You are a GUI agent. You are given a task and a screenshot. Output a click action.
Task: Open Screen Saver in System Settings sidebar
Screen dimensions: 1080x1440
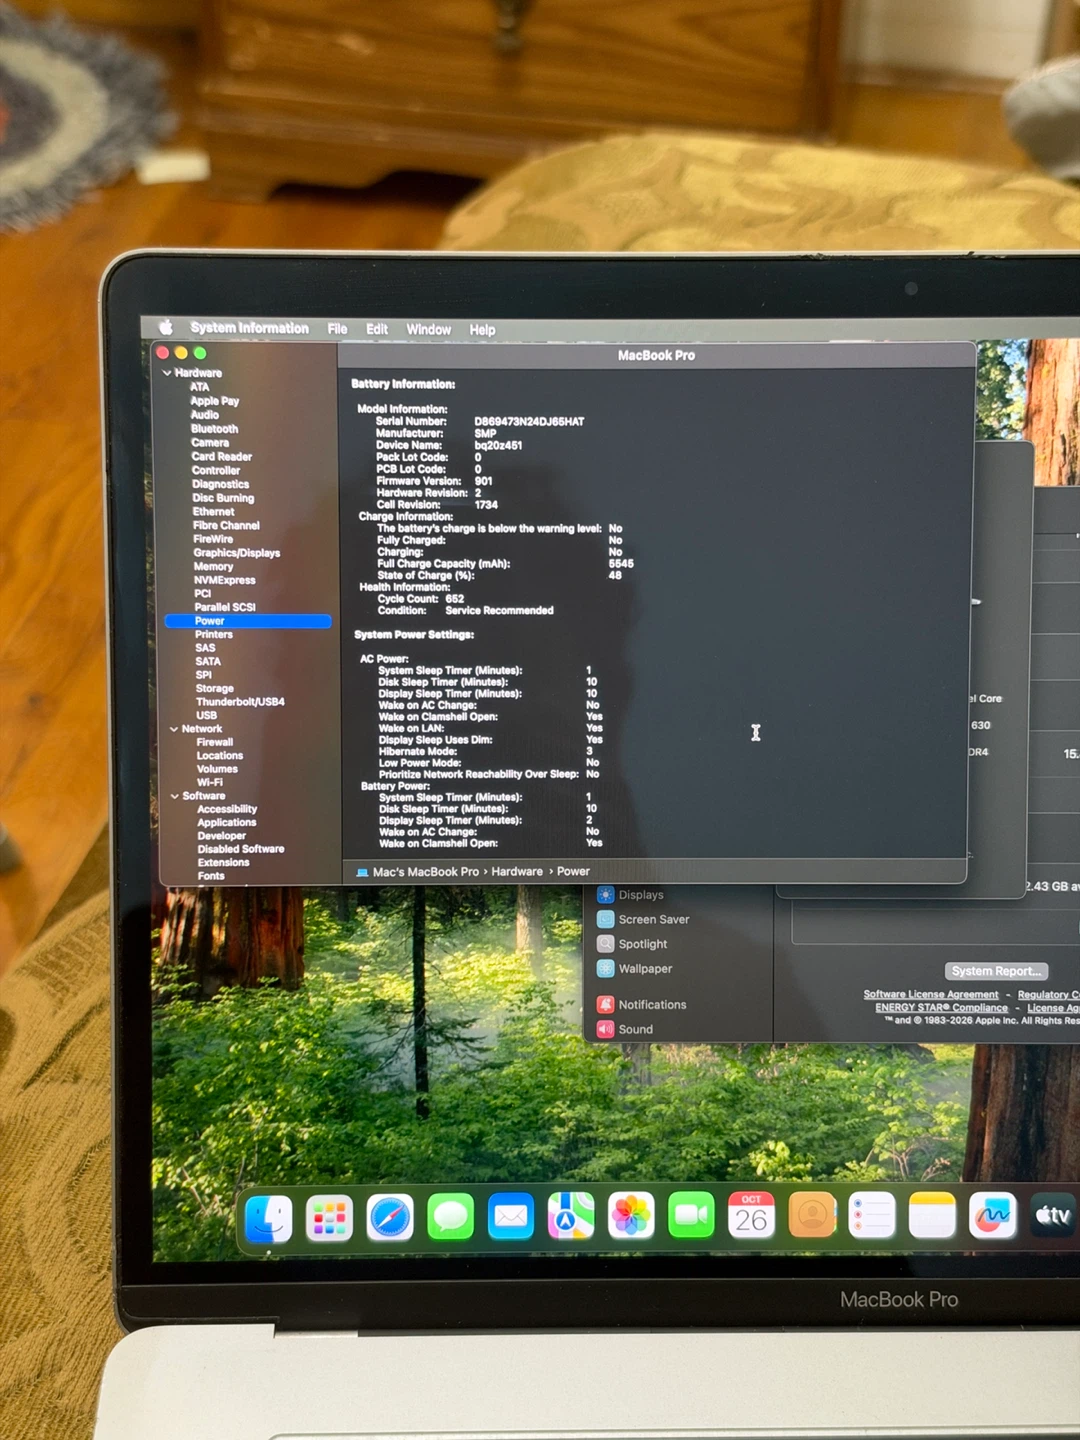(644, 920)
